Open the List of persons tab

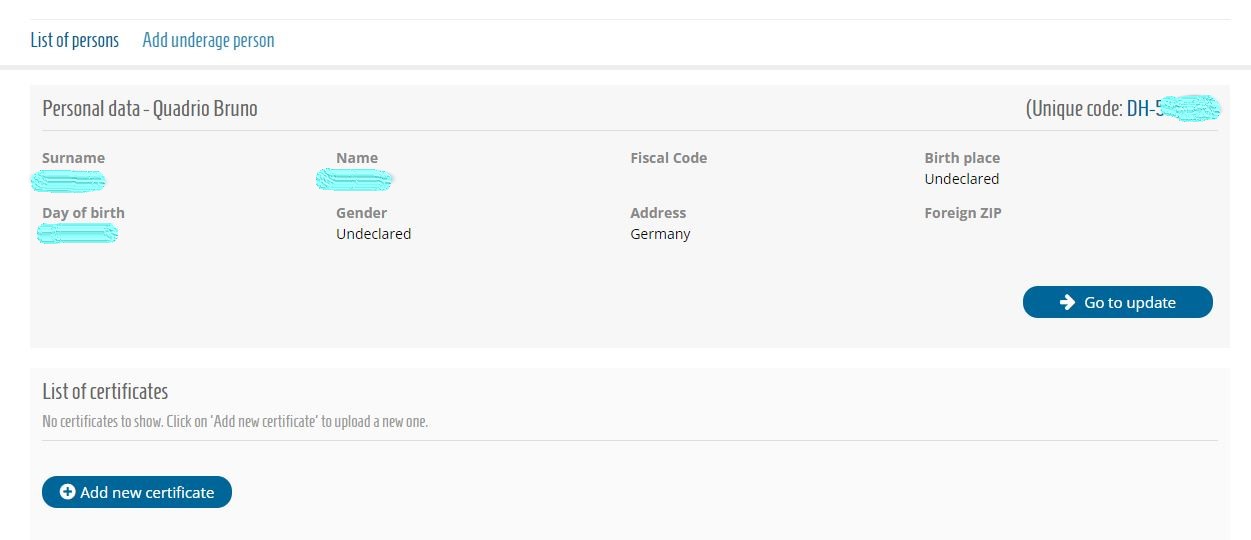point(75,41)
